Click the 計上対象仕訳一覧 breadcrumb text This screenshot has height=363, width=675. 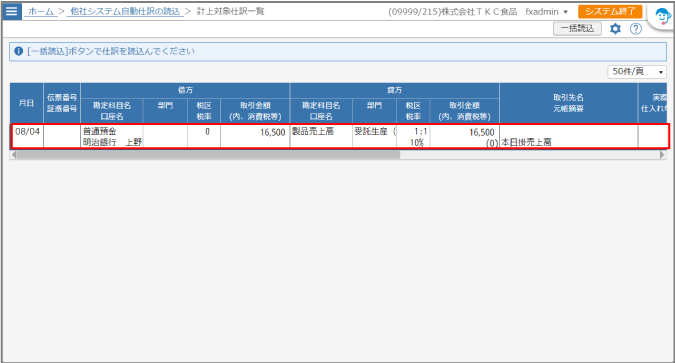pyautogui.click(x=231, y=12)
